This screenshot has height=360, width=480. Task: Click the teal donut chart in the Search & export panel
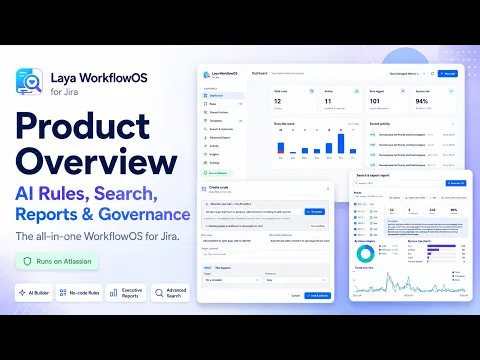click(x=366, y=254)
